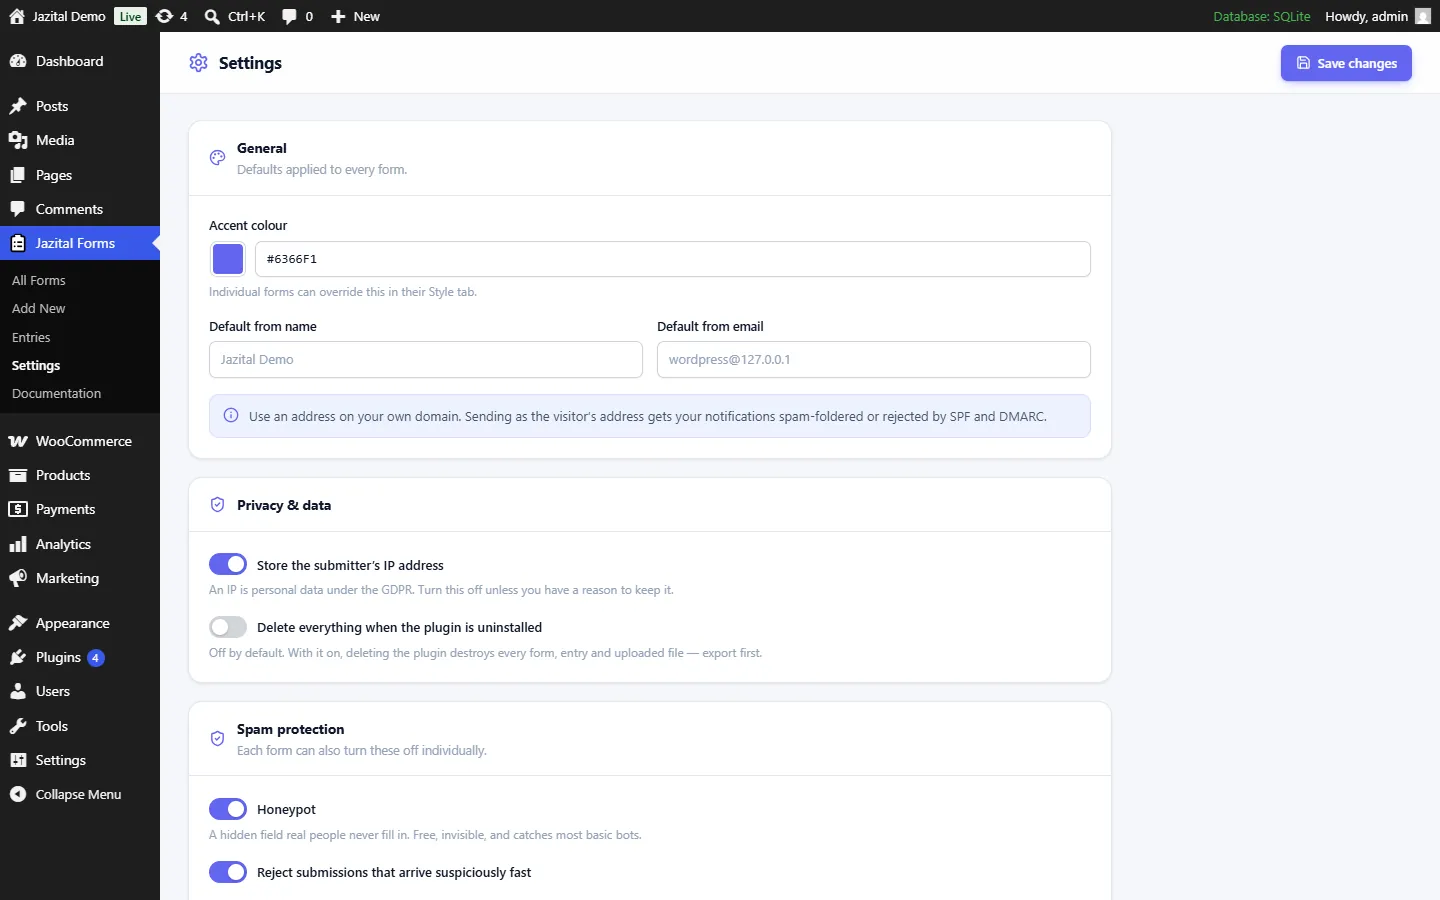Go to the Entries submenu item

pyautogui.click(x=31, y=337)
